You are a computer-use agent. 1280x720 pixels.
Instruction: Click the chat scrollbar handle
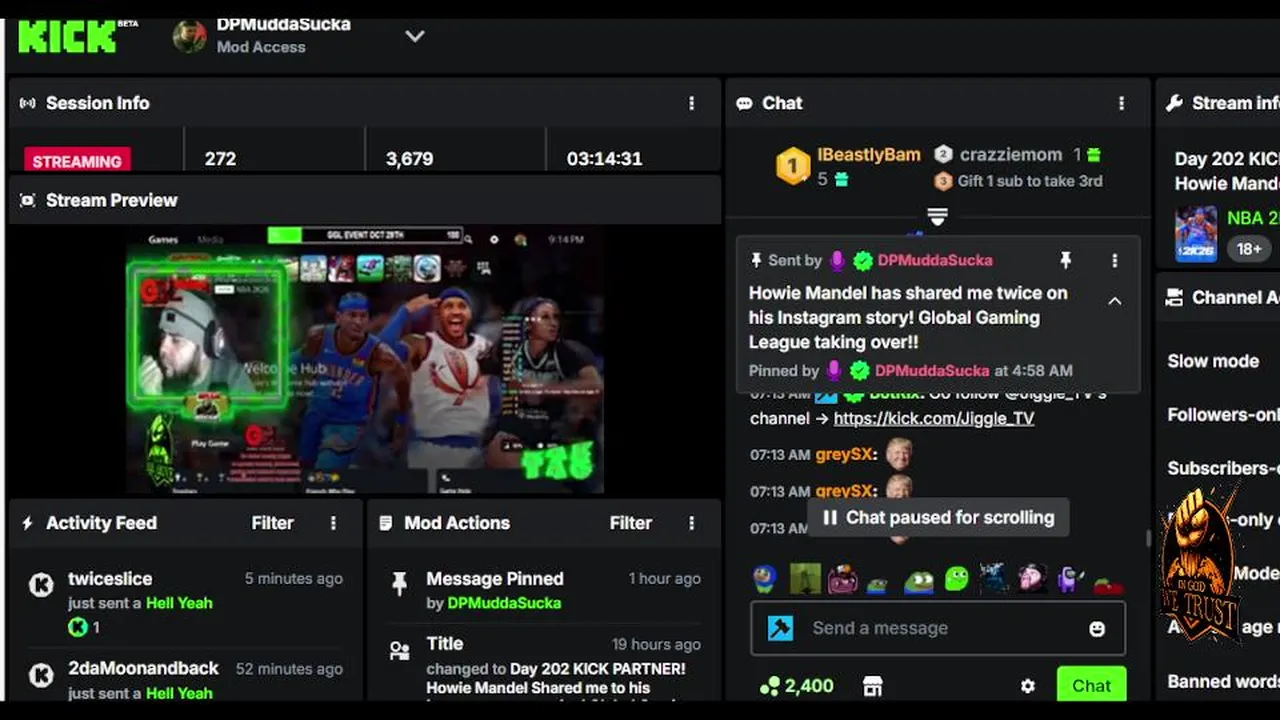(1148, 538)
